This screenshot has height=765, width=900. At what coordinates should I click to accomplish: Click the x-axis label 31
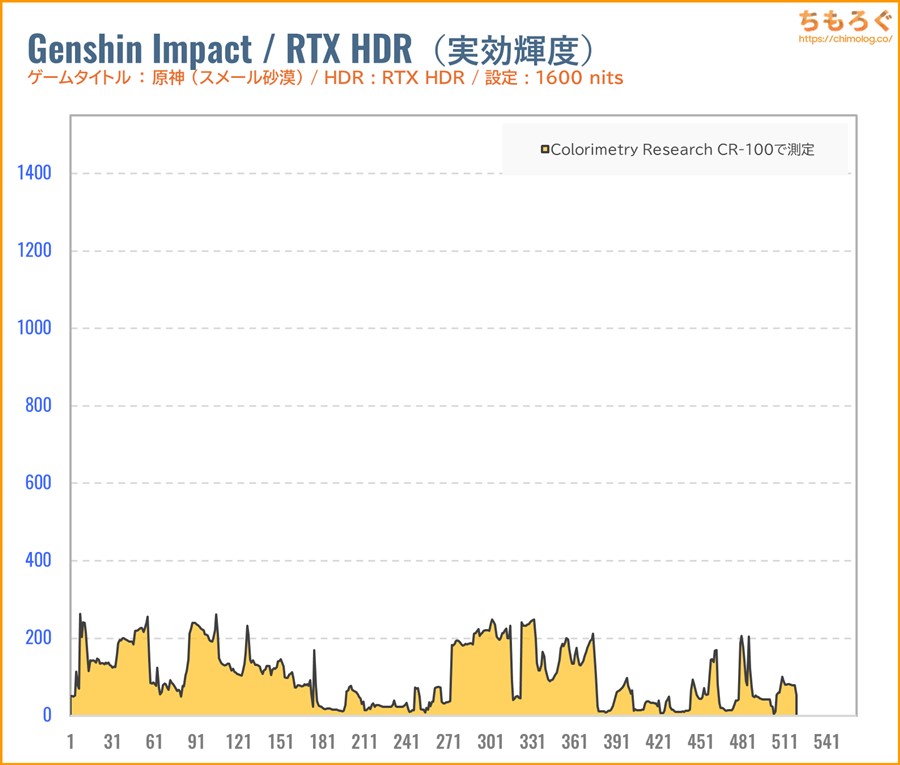pyautogui.click(x=112, y=741)
